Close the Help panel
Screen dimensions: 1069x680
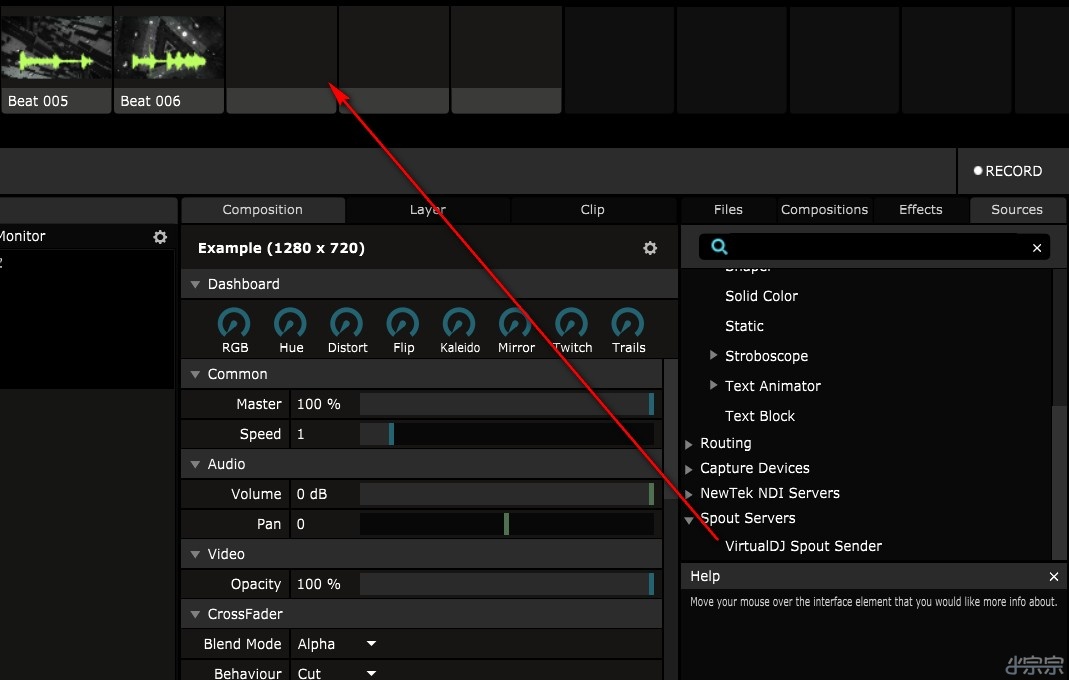(1054, 577)
